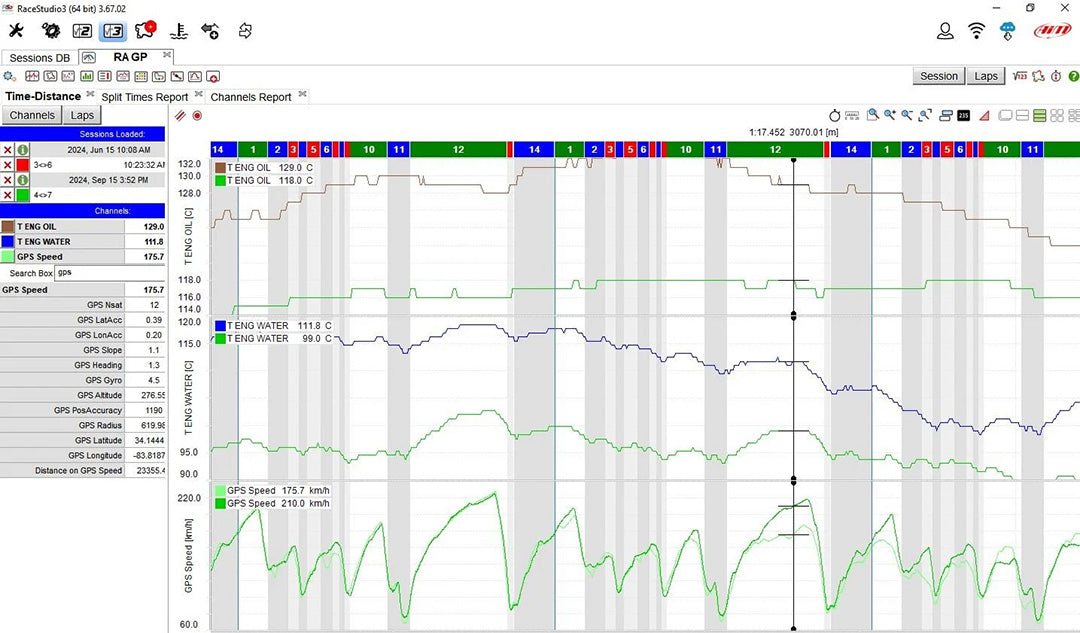Screen dimensions: 1080x633
Task: Open the Channels Report tab
Action: coord(251,97)
